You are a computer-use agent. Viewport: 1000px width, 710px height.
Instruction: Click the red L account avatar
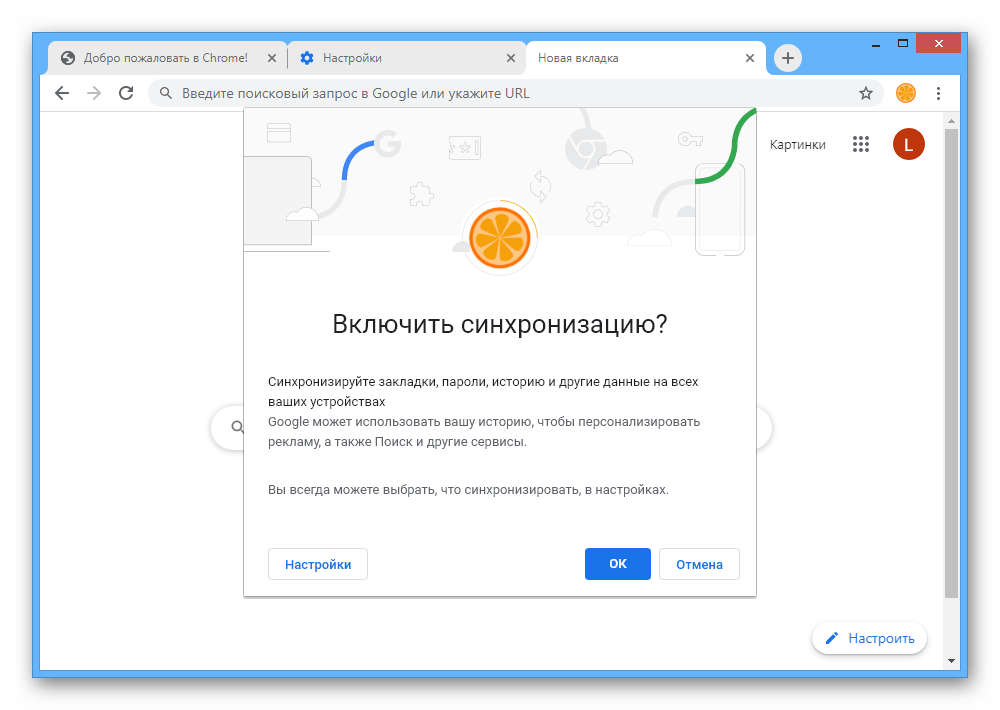click(x=908, y=144)
